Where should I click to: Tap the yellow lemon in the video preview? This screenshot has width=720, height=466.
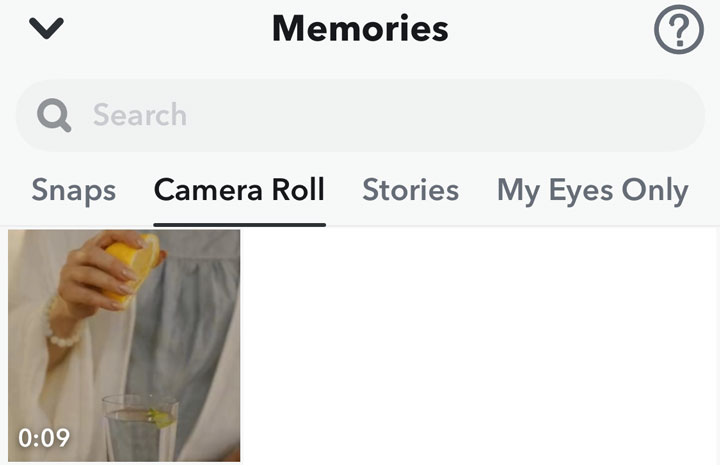point(133,266)
